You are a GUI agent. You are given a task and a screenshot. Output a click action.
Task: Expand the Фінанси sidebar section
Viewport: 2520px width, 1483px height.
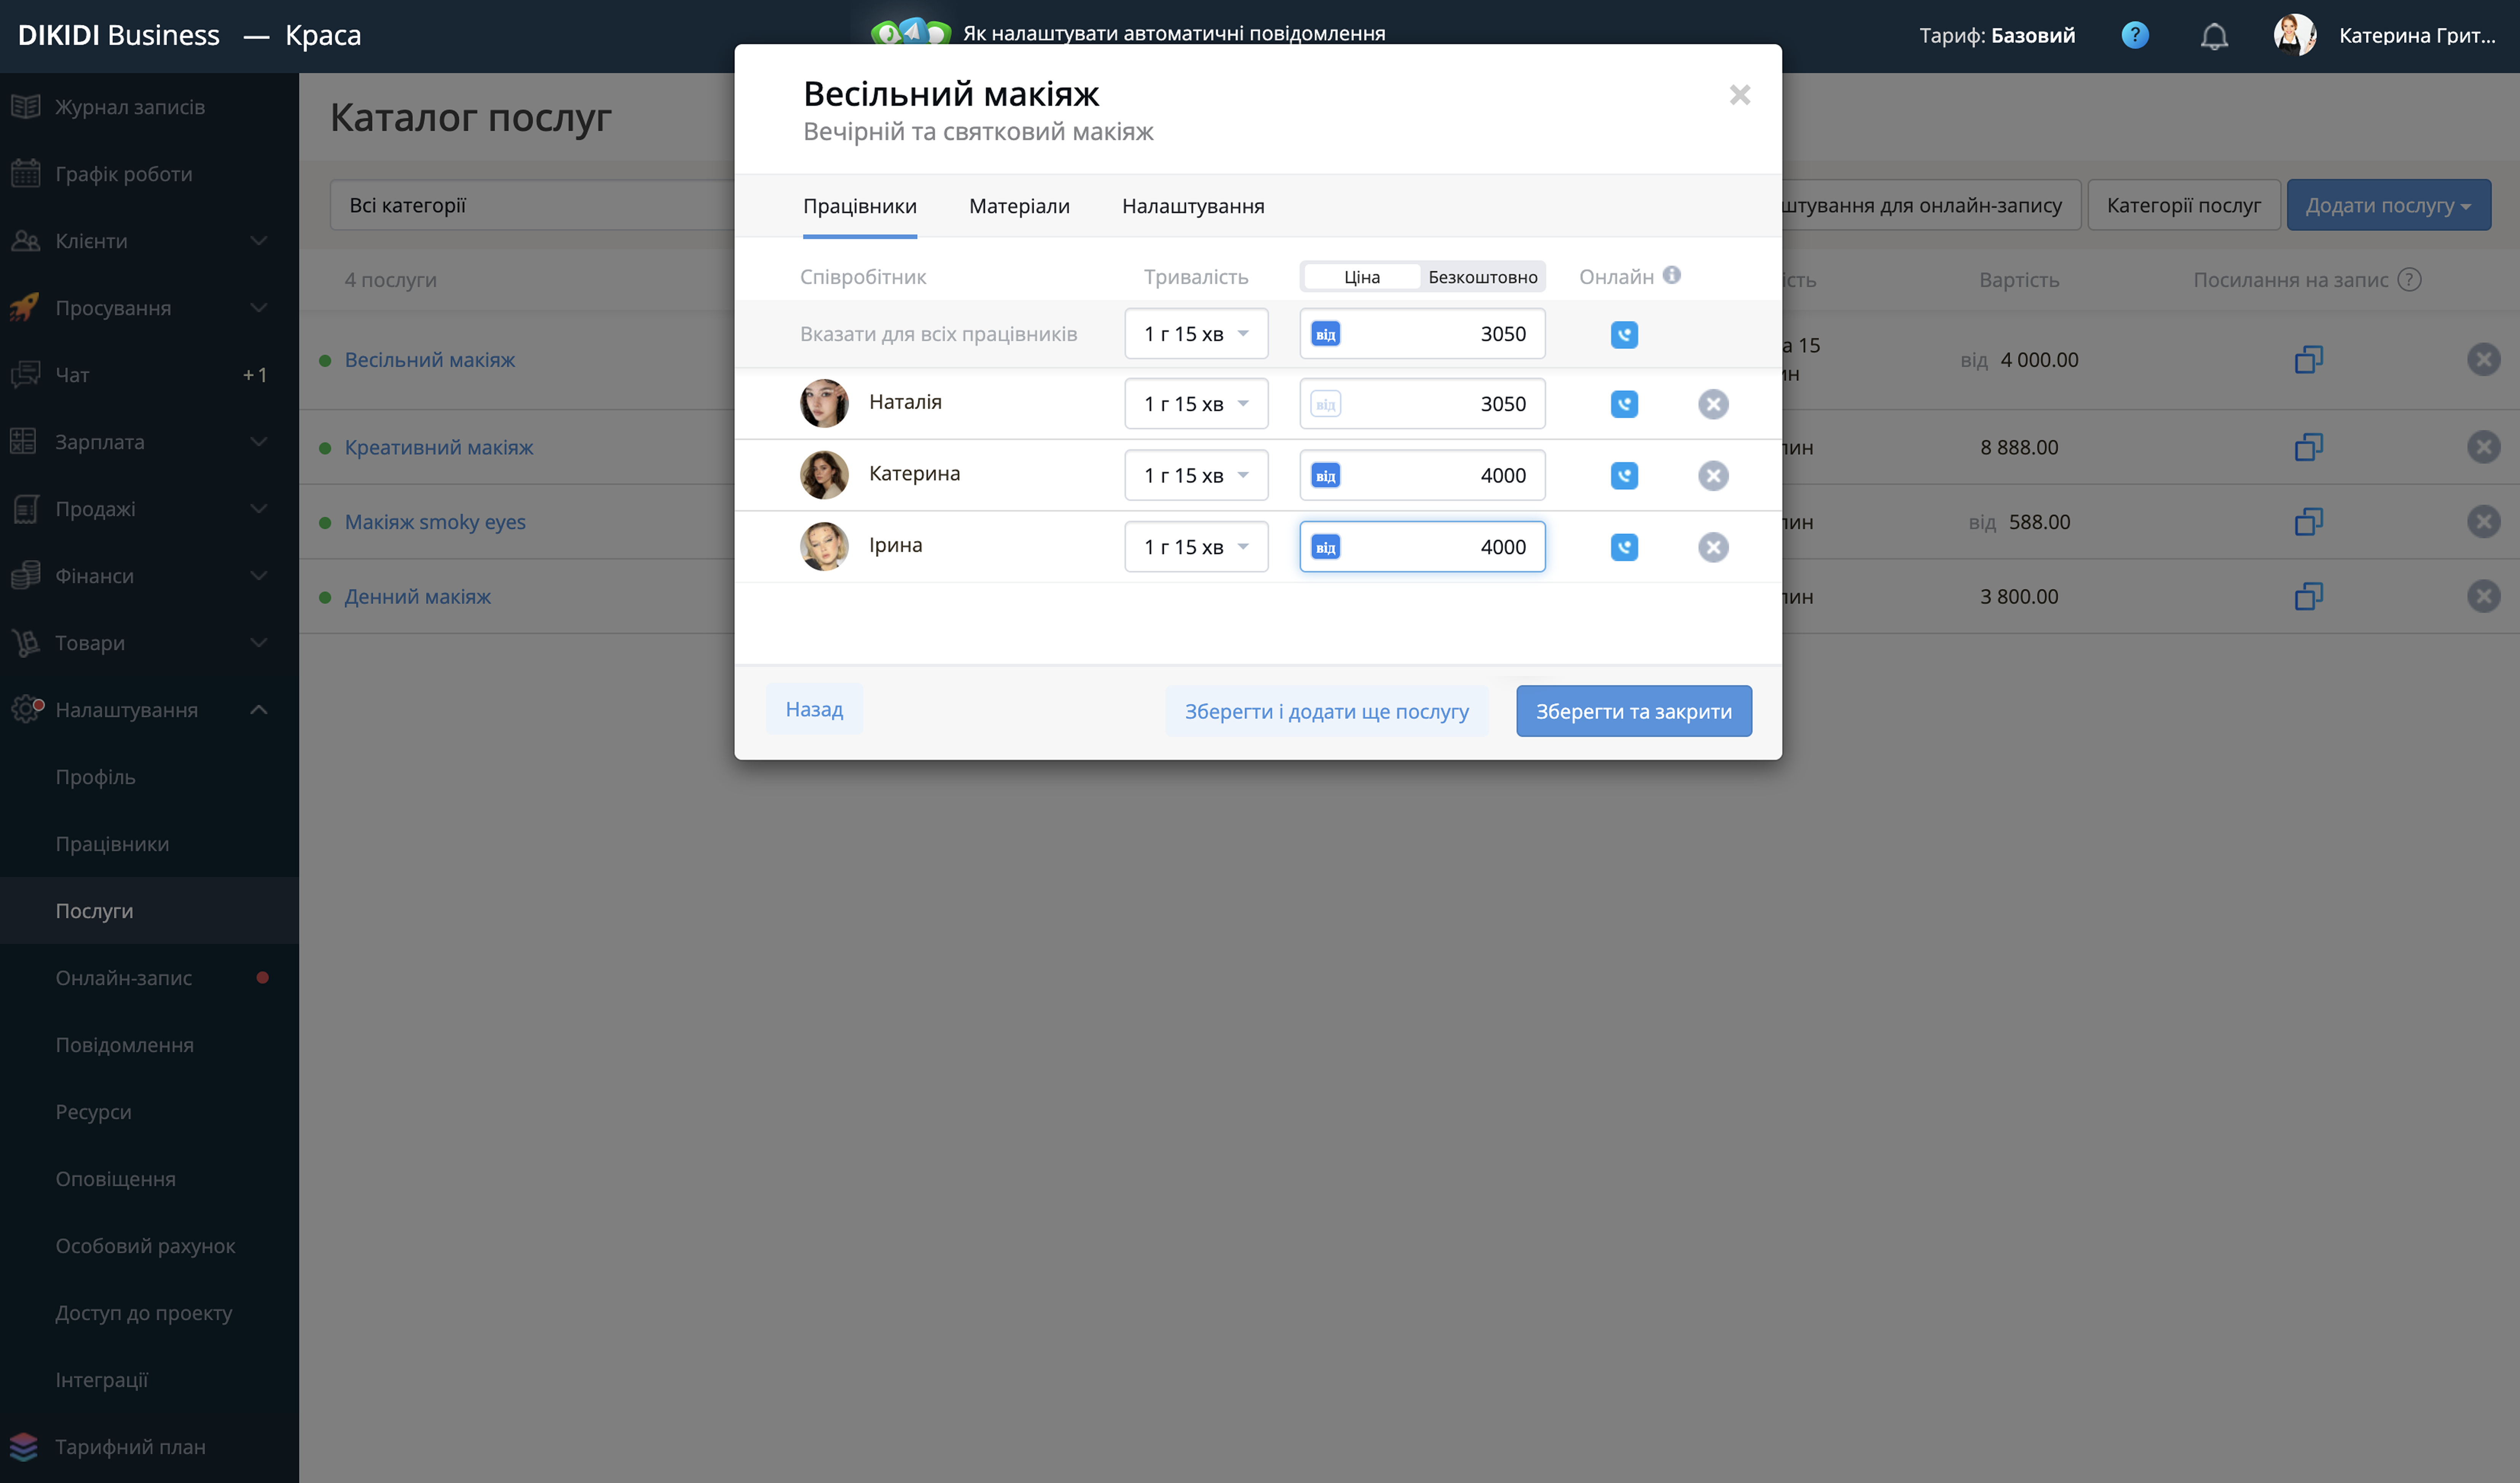click(149, 576)
